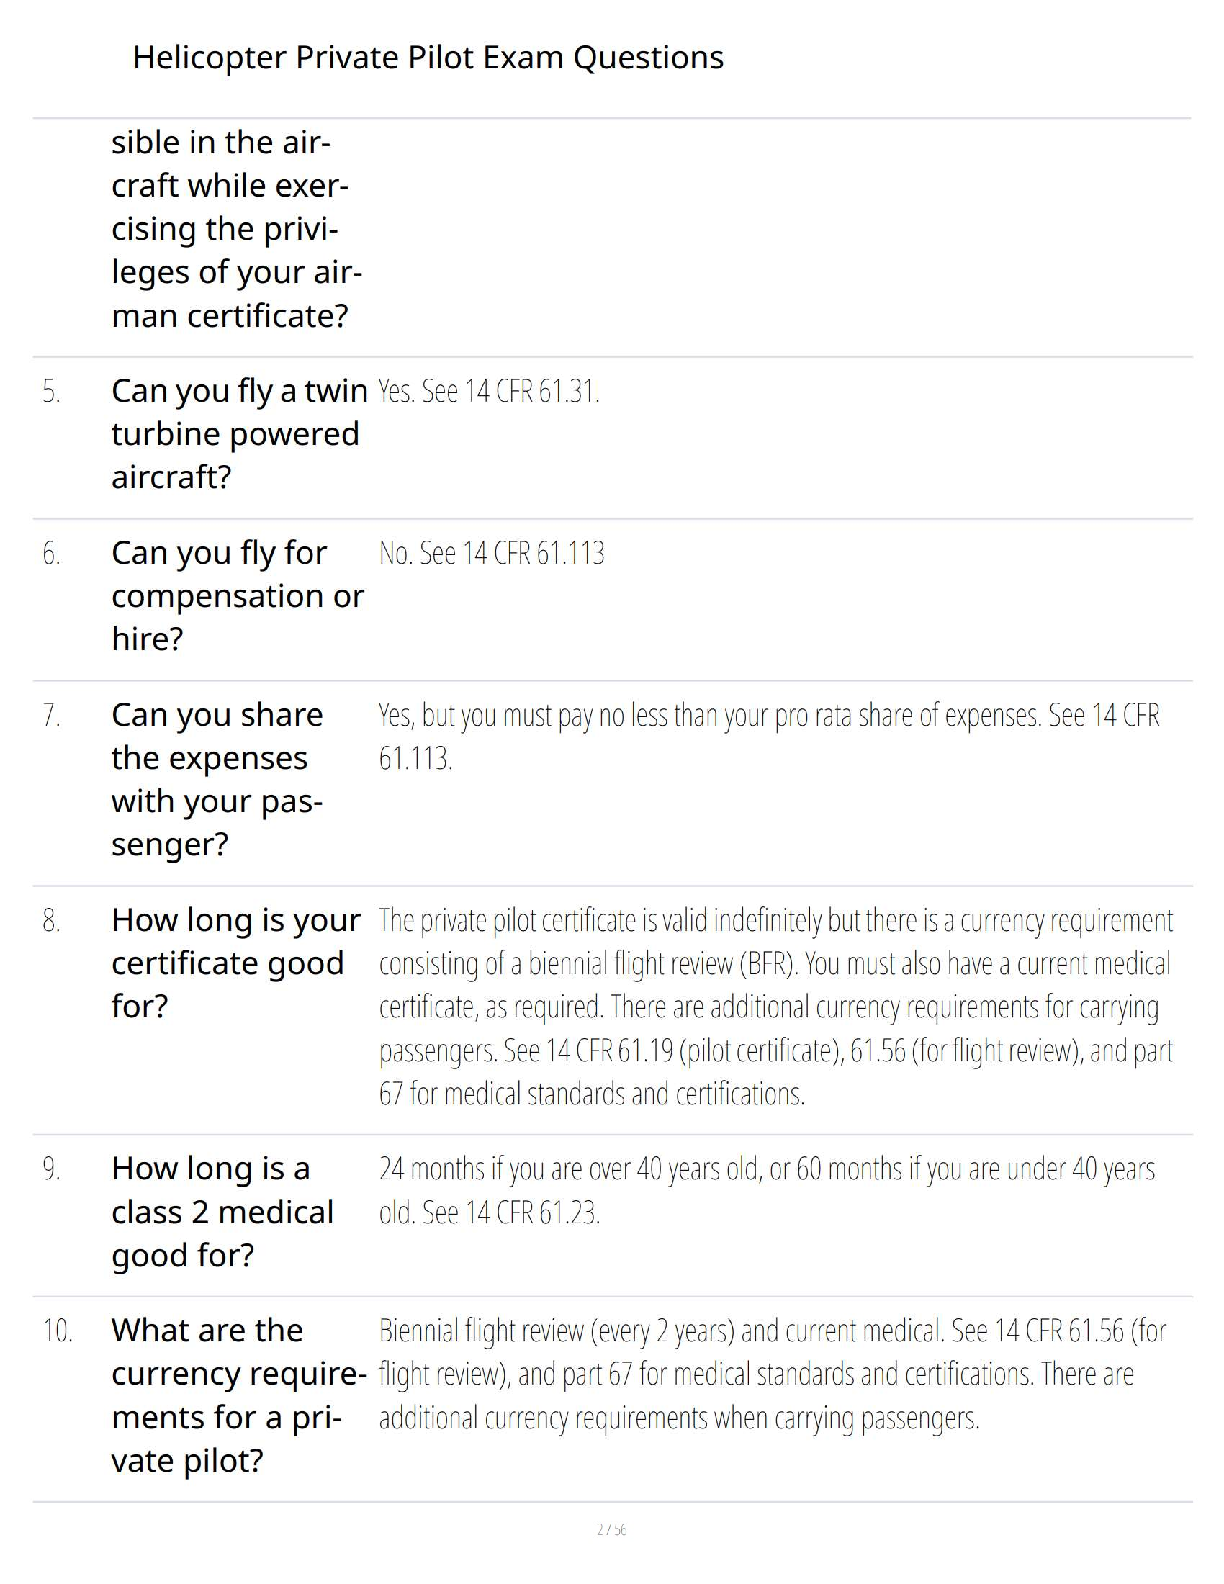Click the answer starting 'Biennial flight review (every 2 years)'
Image resolution: width=1224 pixels, height=1584 pixels.
(x=773, y=1375)
